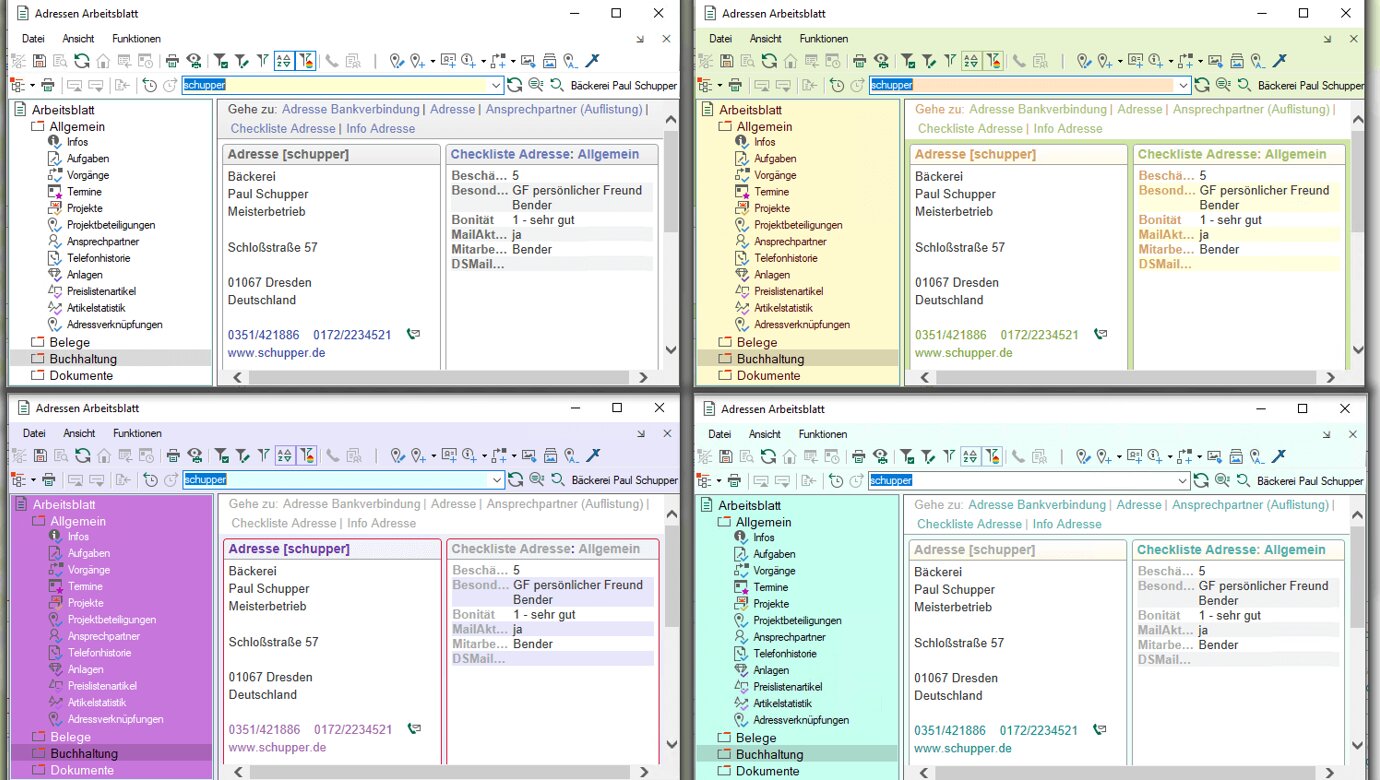Click the filter-with-checkmark icon in the white-themed window
The width and height of the screenshot is (1380, 780).
tap(221, 61)
